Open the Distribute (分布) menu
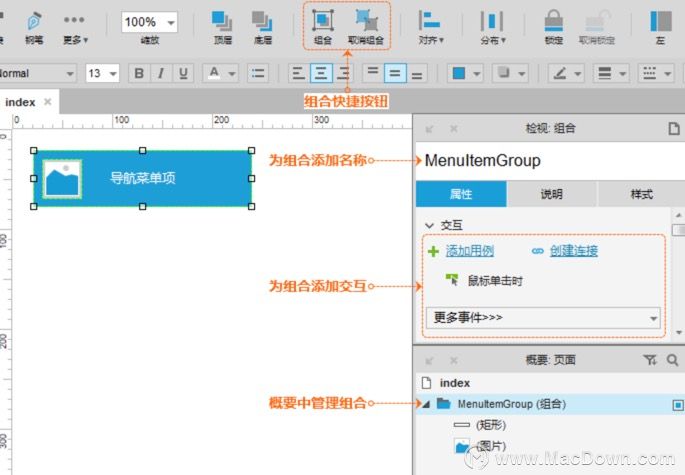The width and height of the screenshot is (685, 475). pyautogui.click(x=493, y=28)
